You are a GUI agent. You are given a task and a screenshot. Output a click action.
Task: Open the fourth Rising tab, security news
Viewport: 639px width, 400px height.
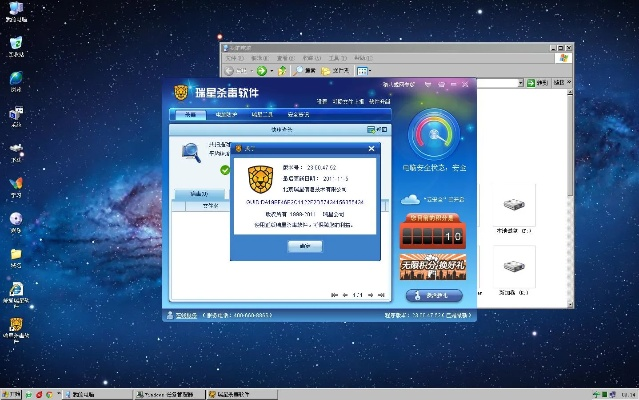298,114
